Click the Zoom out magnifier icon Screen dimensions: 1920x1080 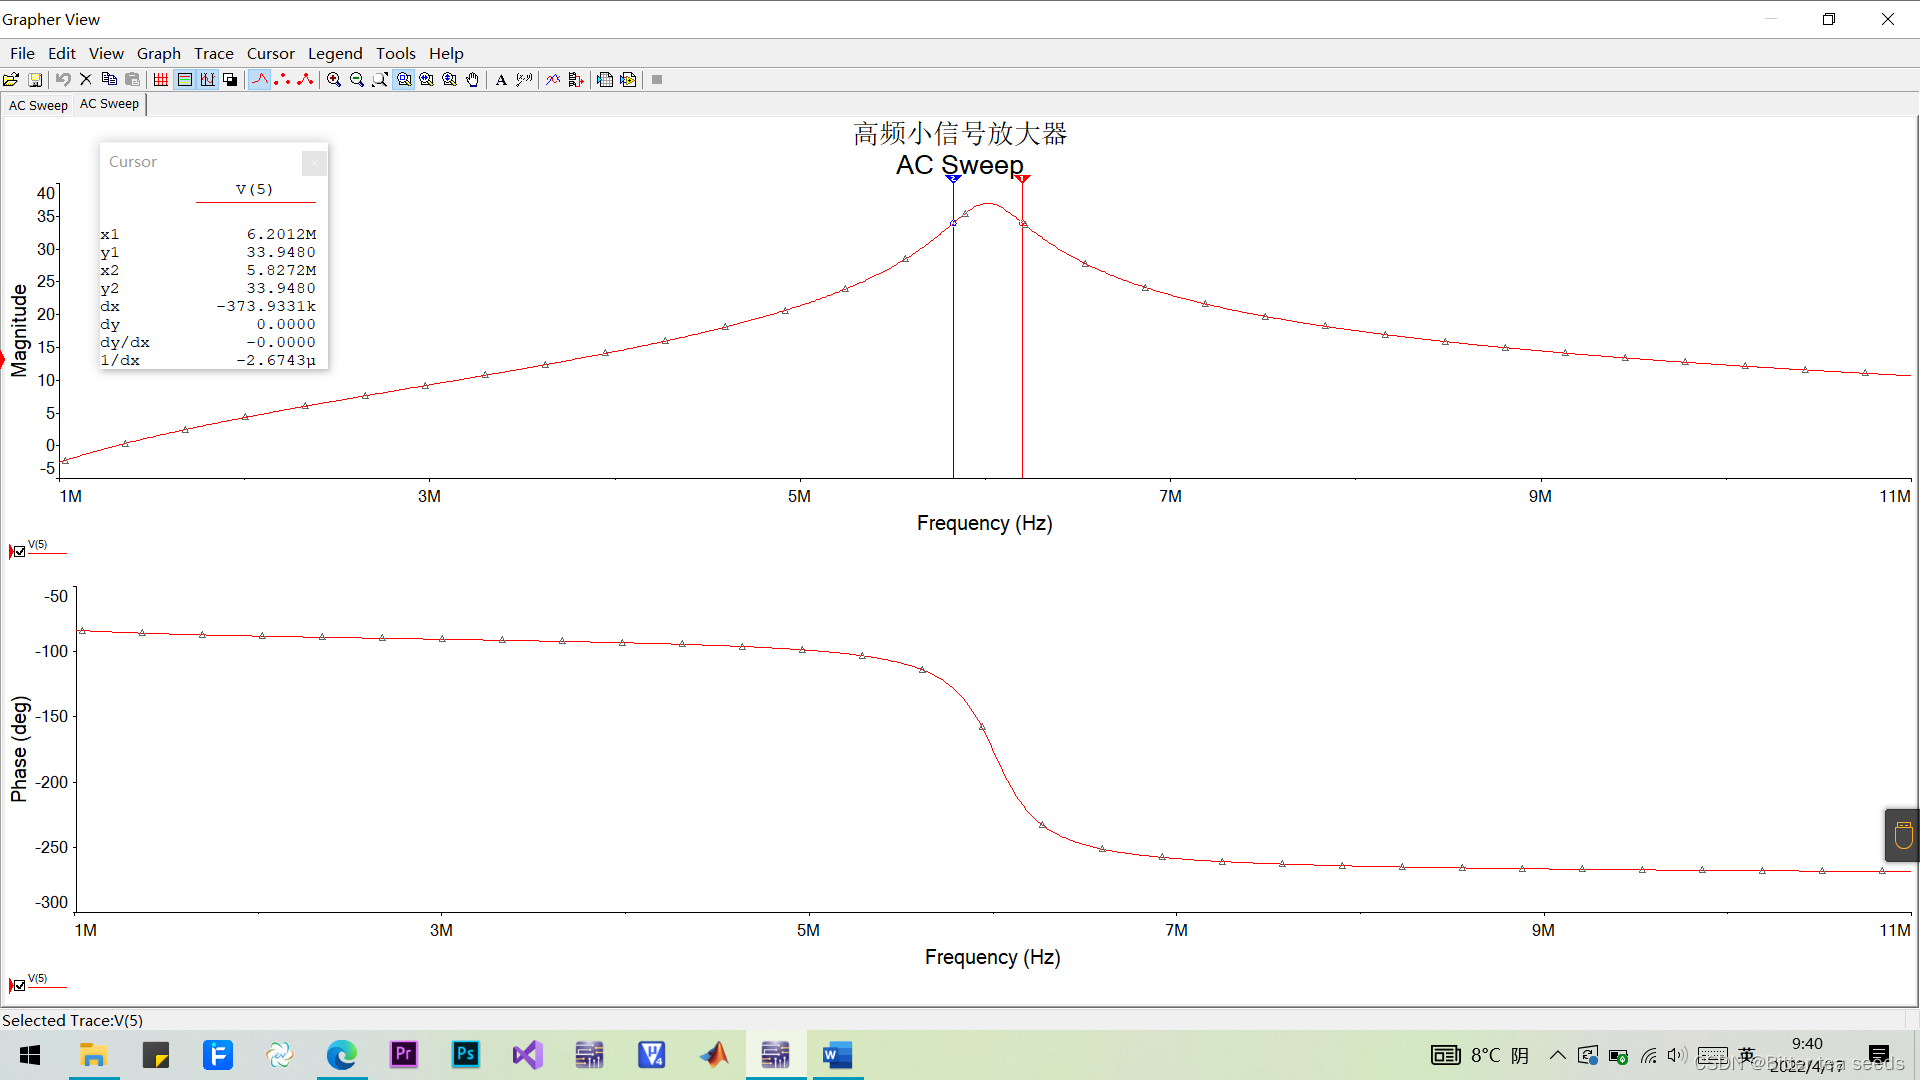357,80
